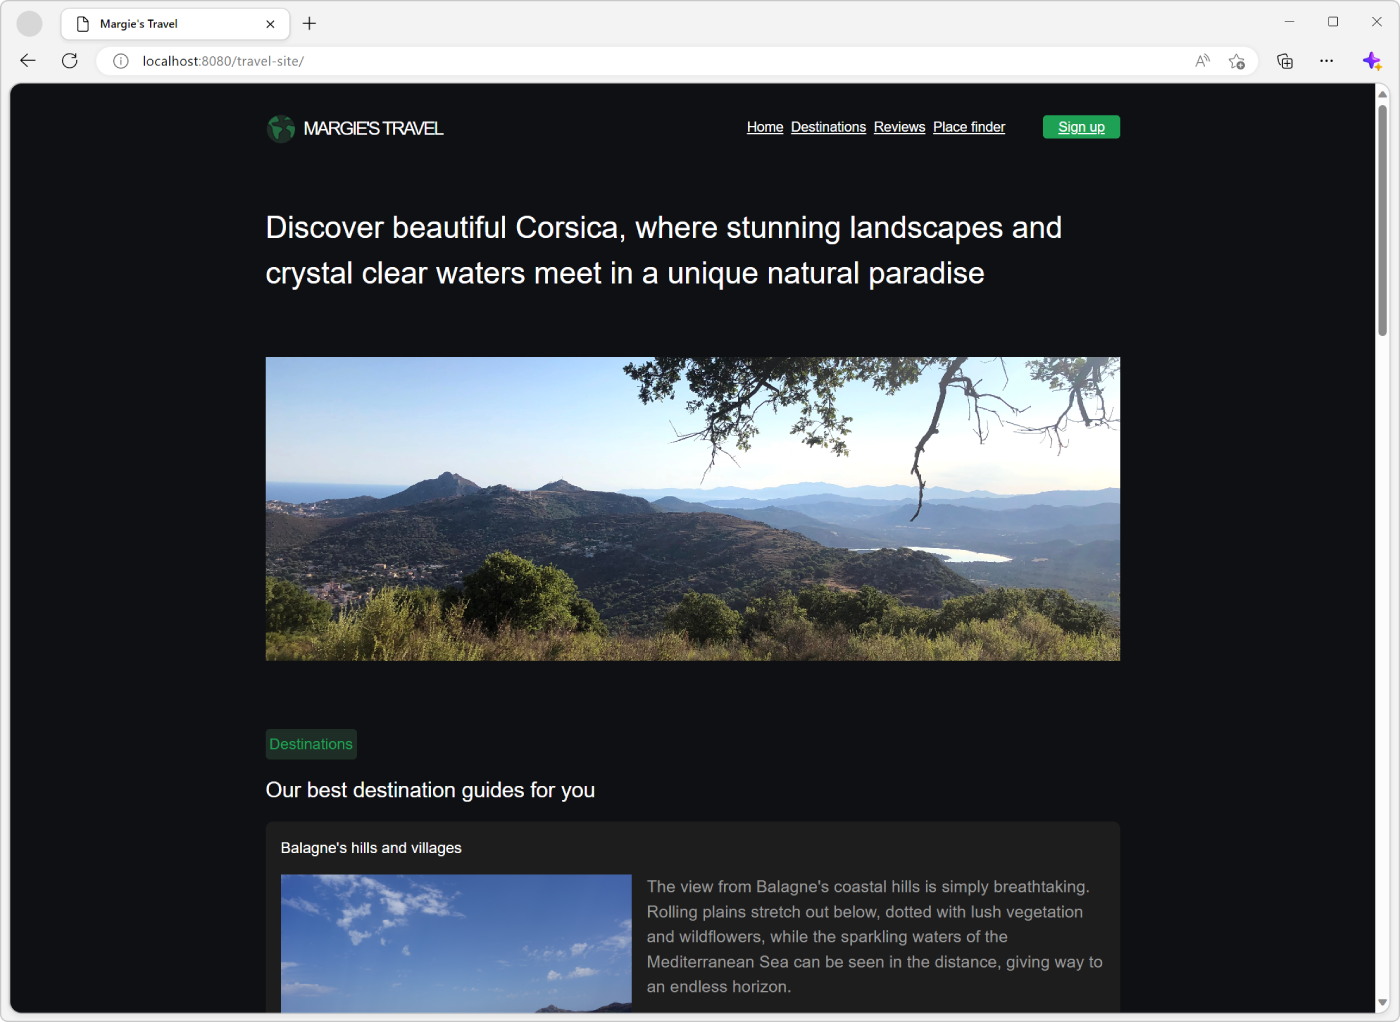
Task: Go back using the browser back arrow
Action: tap(27, 61)
